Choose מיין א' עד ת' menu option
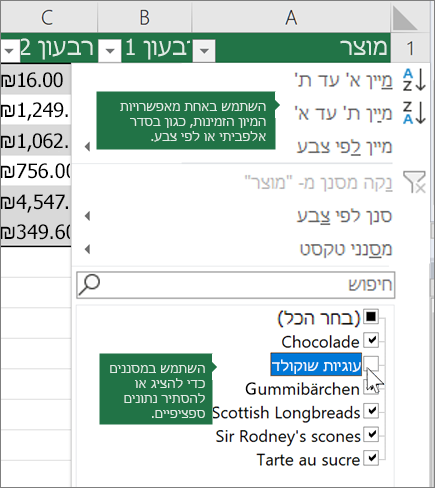 click(344, 81)
